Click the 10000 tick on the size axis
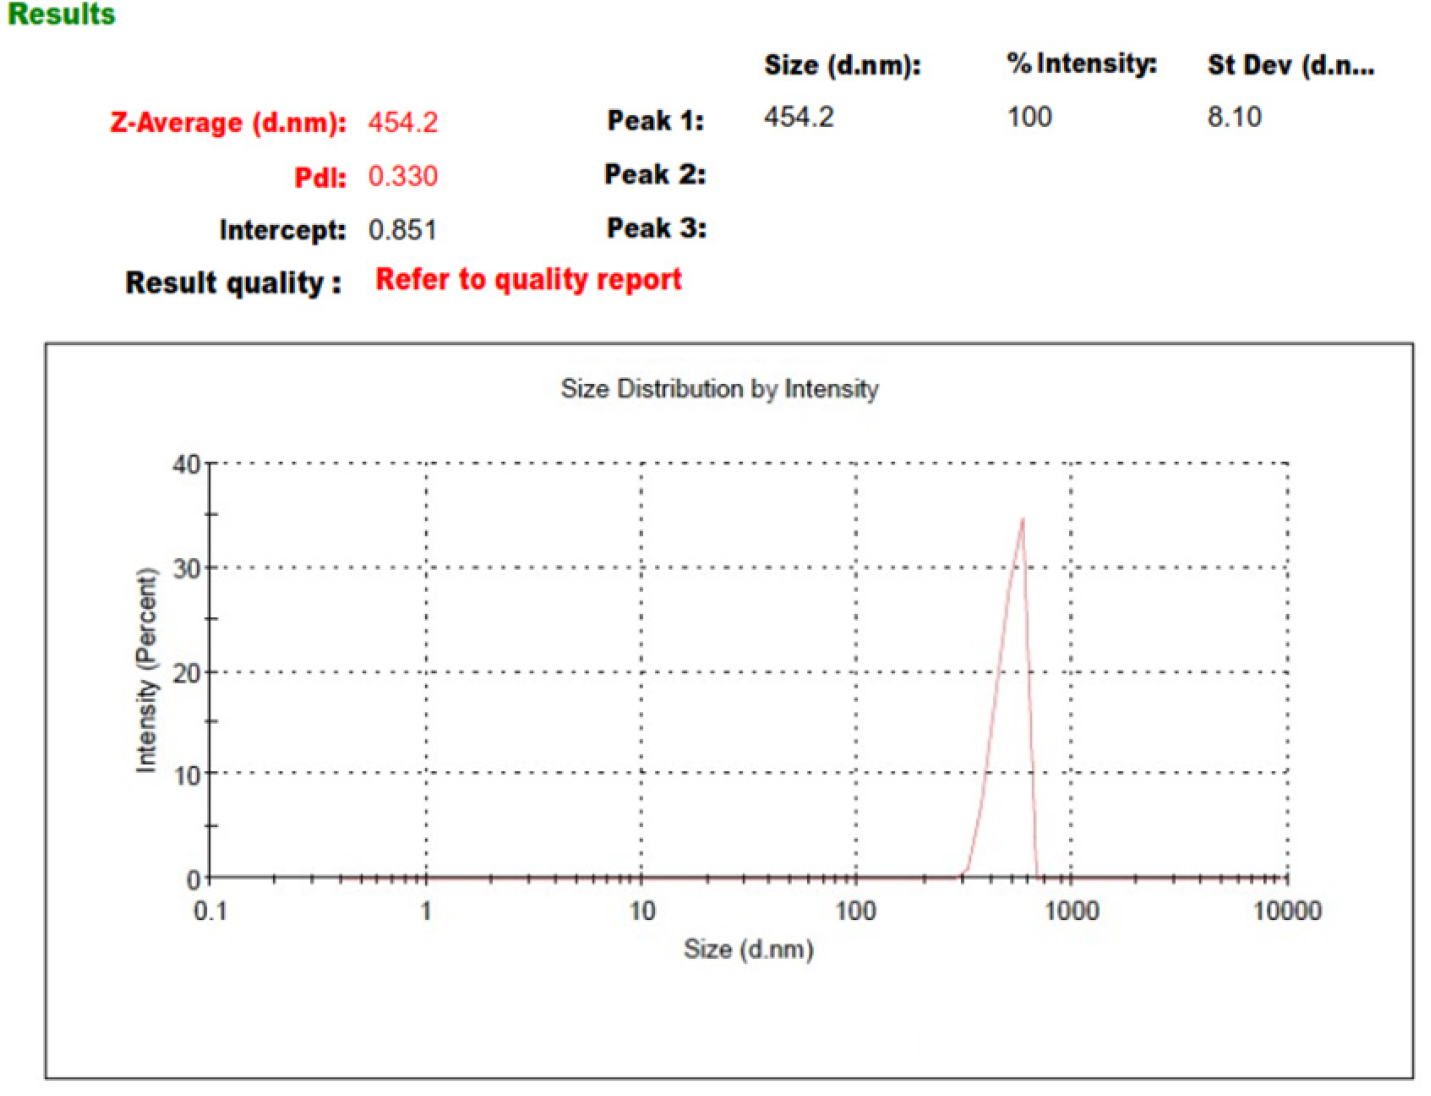 1288,911
